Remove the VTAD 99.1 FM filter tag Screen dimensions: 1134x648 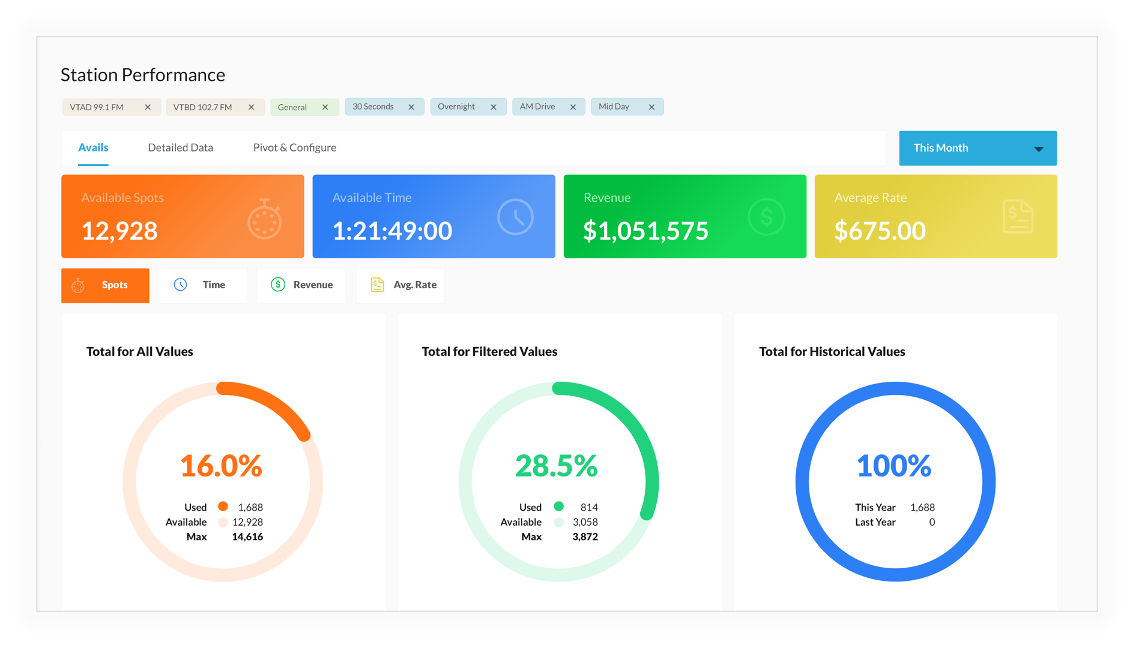click(x=148, y=107)
